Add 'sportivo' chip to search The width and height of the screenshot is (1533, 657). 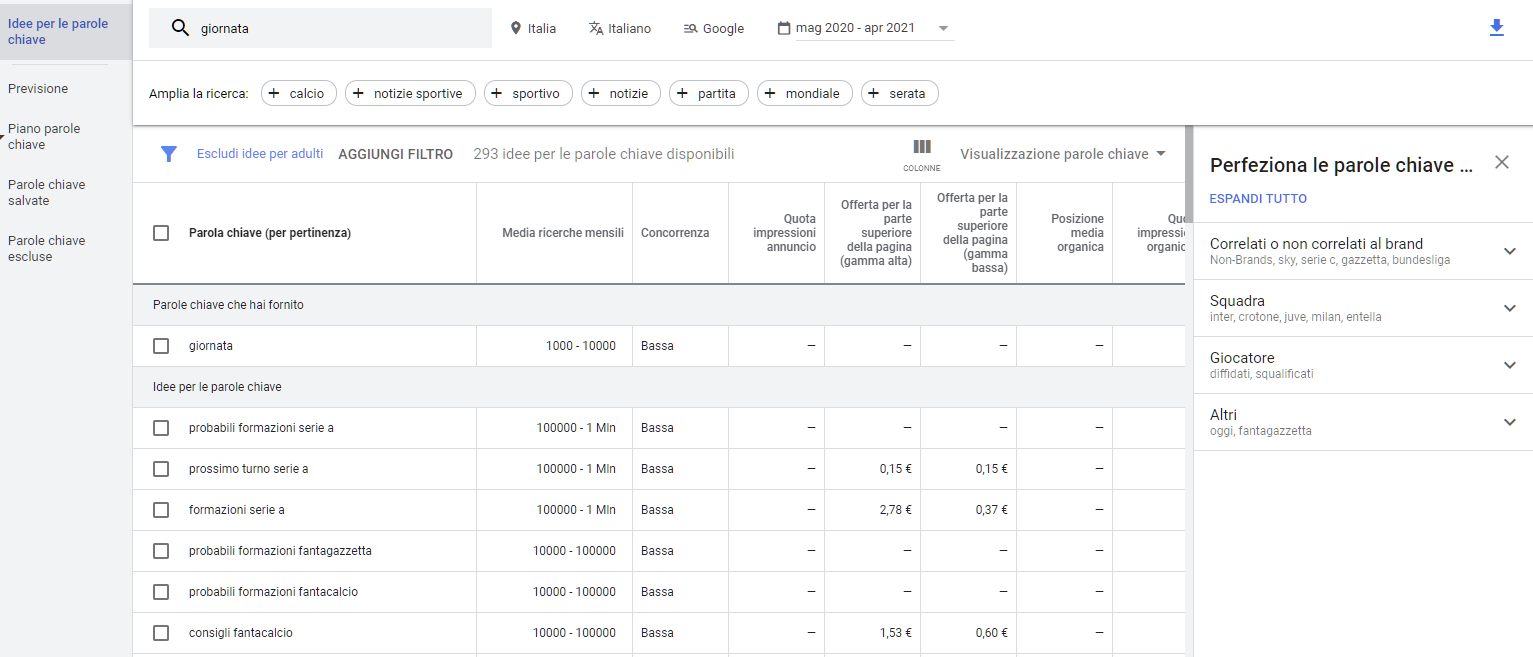(528, 93)
